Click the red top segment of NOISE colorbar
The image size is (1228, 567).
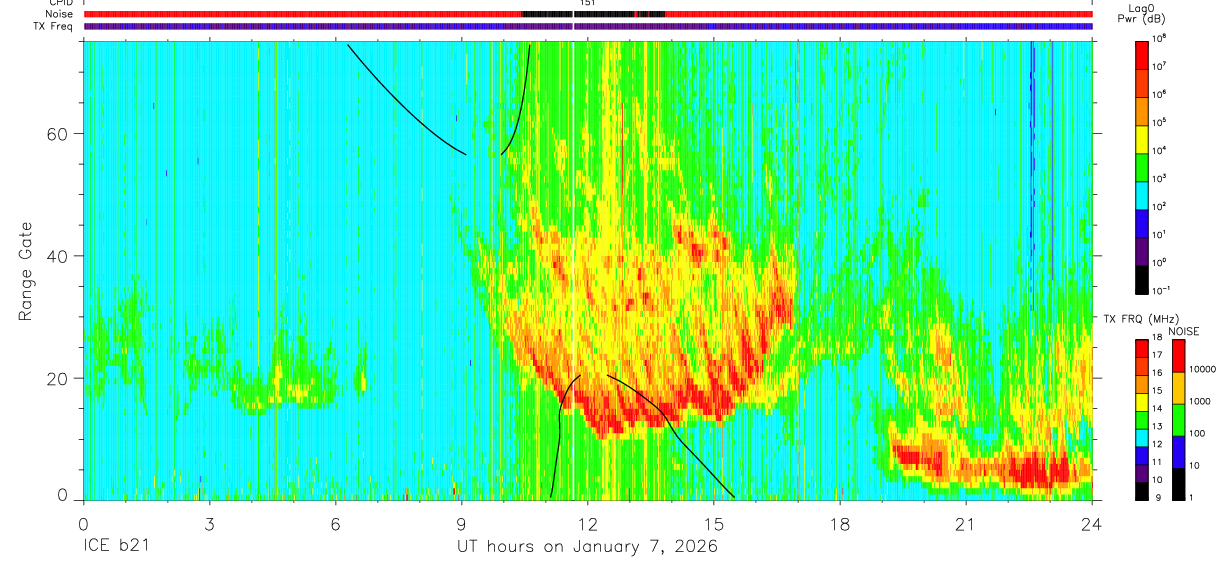[x=1179, y=356]
